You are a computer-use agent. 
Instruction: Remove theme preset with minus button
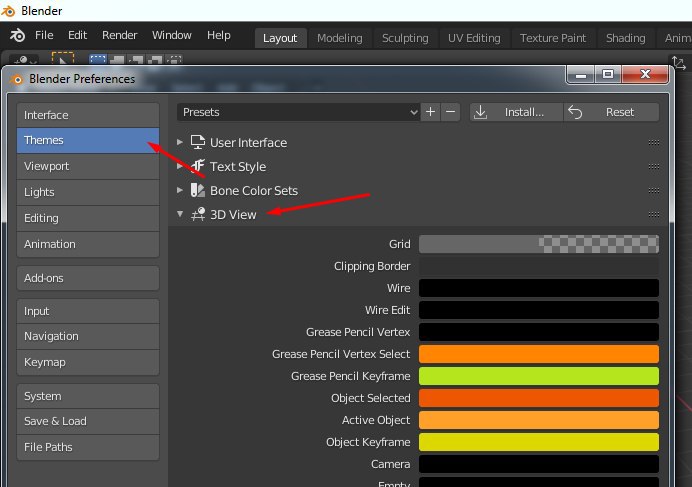450,112
